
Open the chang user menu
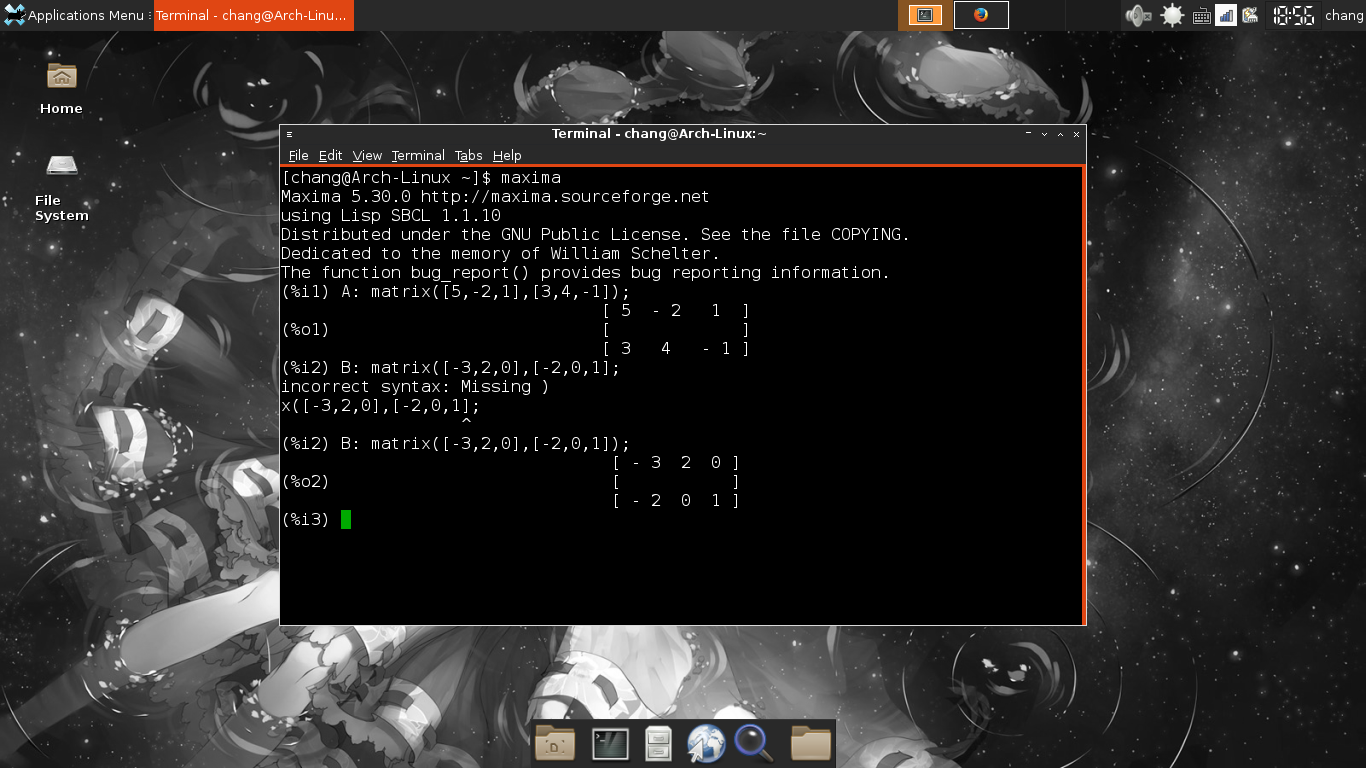click(x=1344, y=15)
